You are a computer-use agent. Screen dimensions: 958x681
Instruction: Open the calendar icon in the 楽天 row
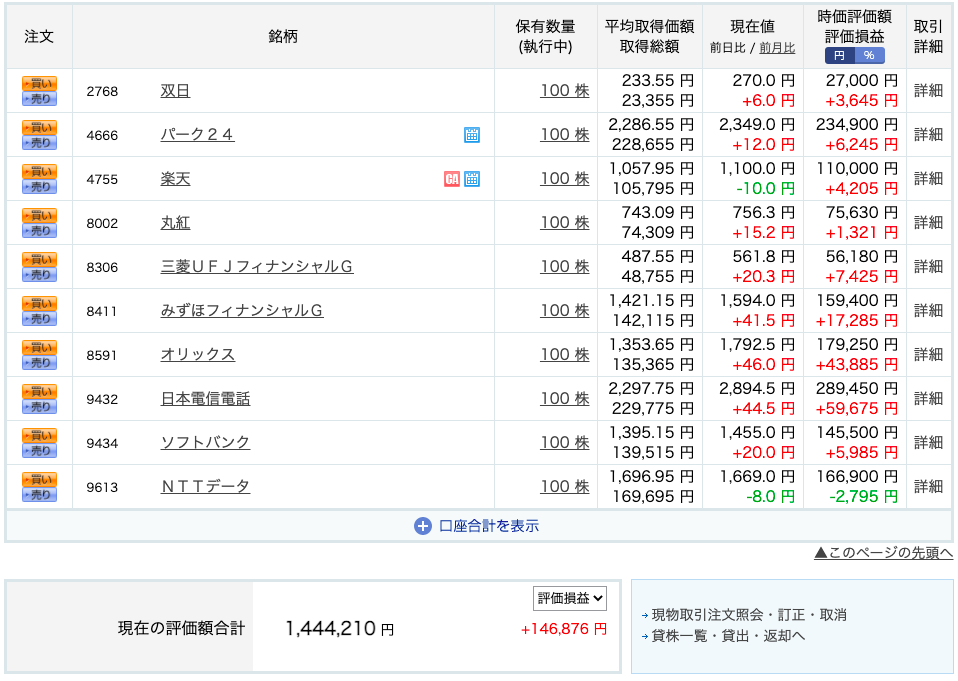tap(472, 179)
